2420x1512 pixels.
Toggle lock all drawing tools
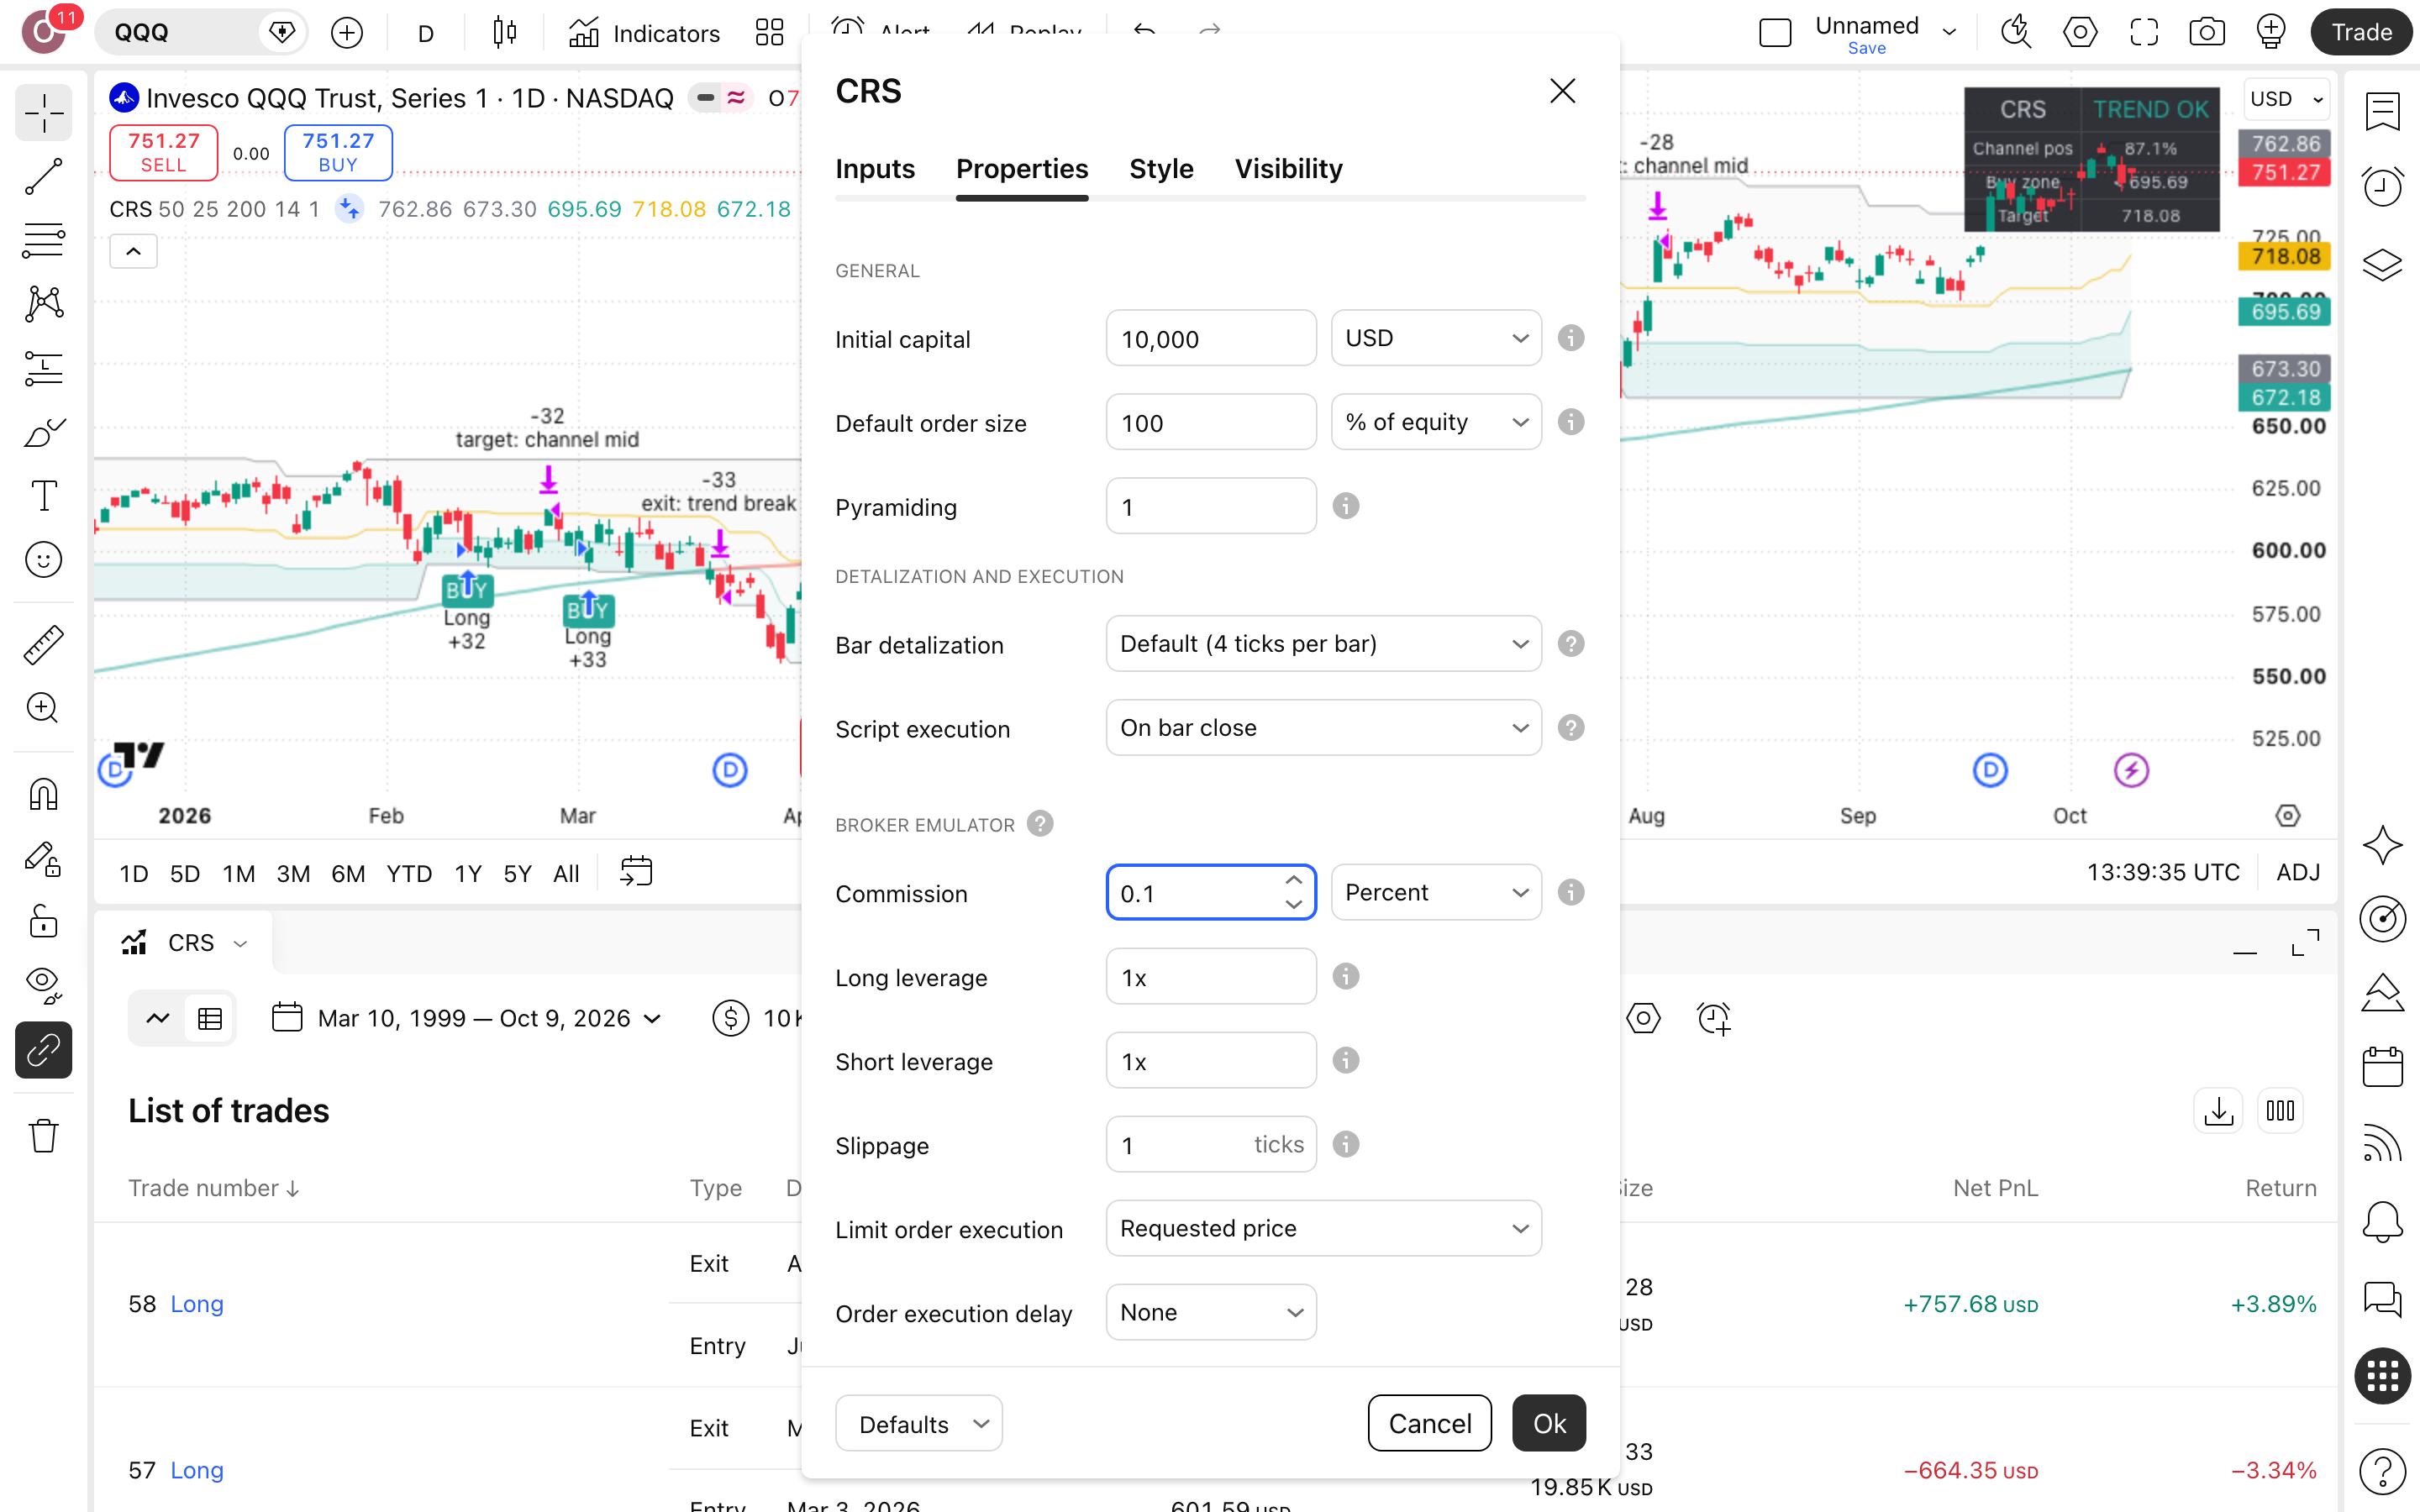(x=43, y=921)
